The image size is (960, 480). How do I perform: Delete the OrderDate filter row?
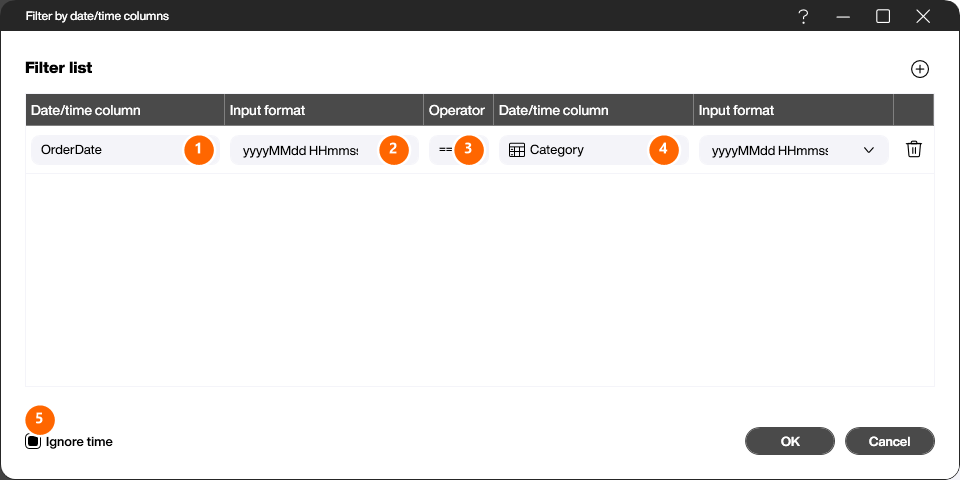913,149
